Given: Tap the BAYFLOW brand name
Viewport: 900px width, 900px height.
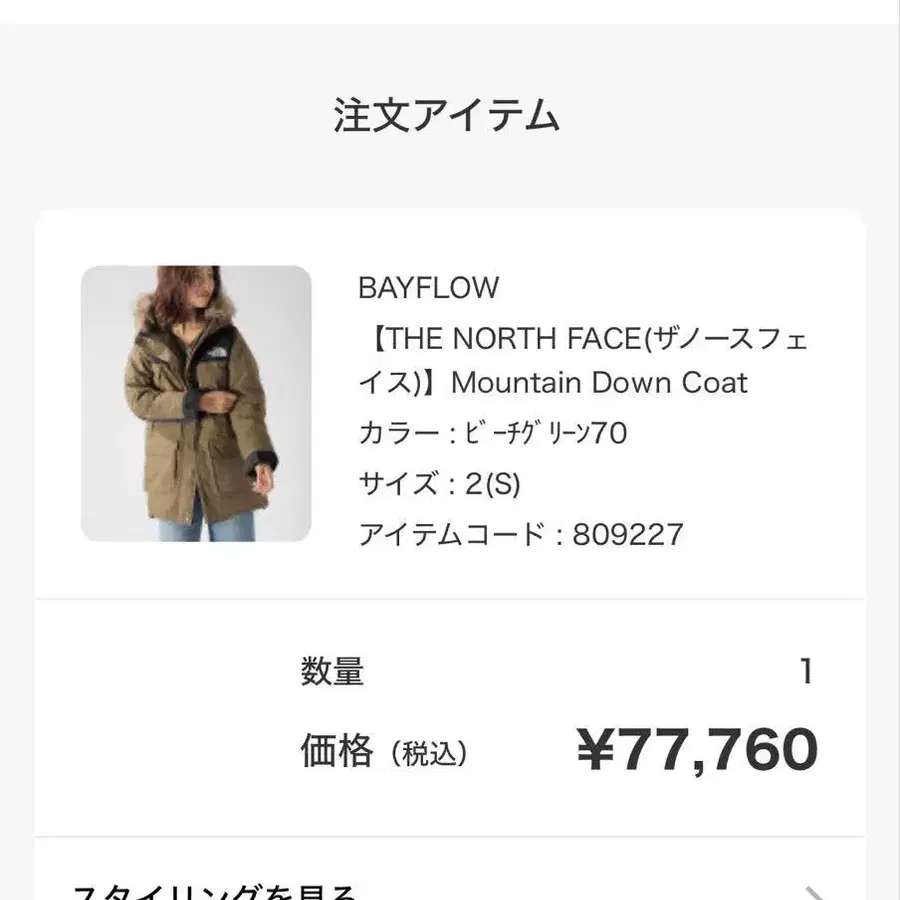Looking at the screenshot, I should 428,288.
